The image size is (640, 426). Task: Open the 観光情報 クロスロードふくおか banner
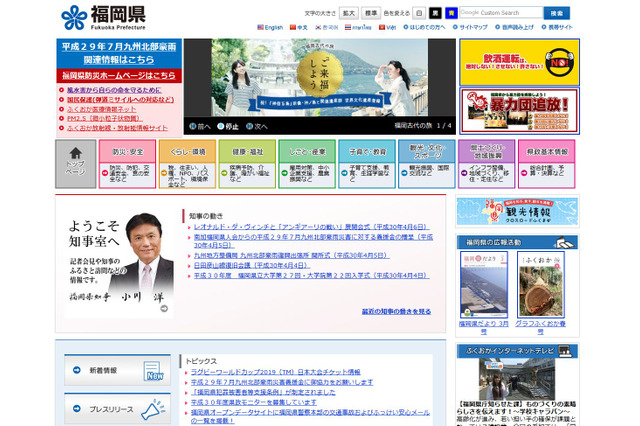(517, 211)
